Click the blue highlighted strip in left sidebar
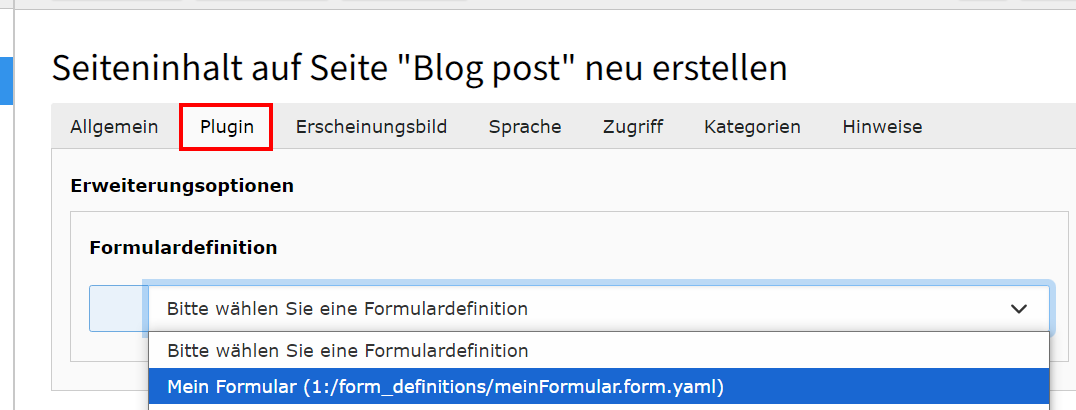The height and width of the screenshot is (410, 1076). pos(5,80)
